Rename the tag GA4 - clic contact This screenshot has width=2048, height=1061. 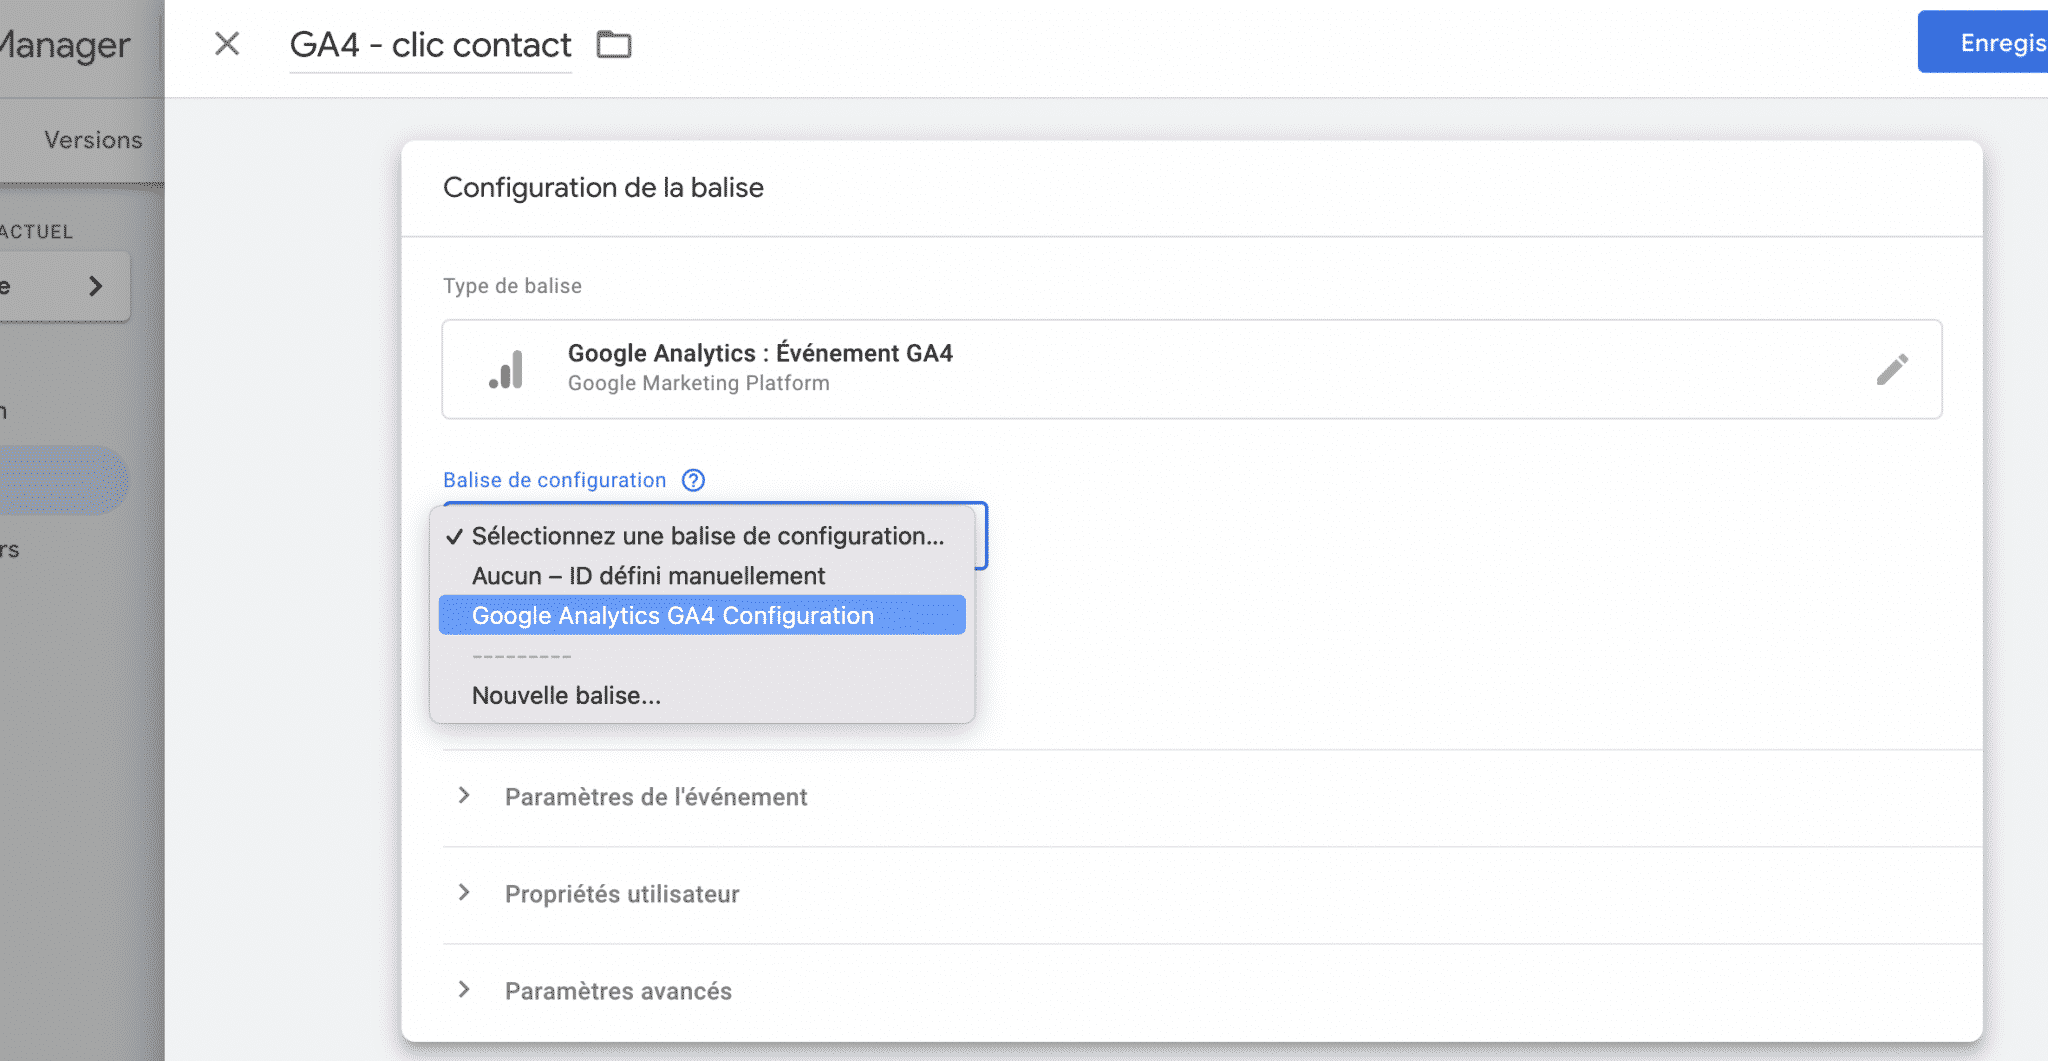pos(430,45)
